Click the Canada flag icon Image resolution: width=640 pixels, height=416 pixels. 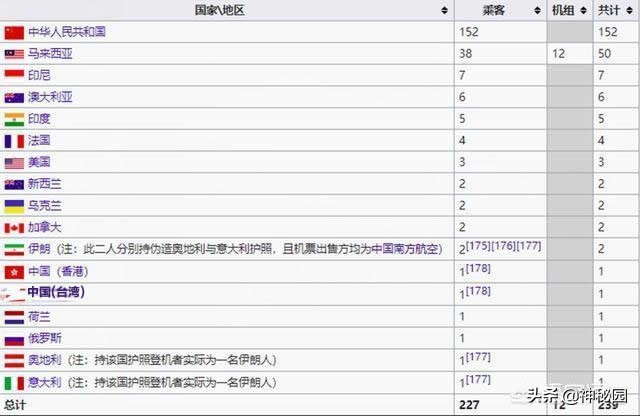[14, 228]
